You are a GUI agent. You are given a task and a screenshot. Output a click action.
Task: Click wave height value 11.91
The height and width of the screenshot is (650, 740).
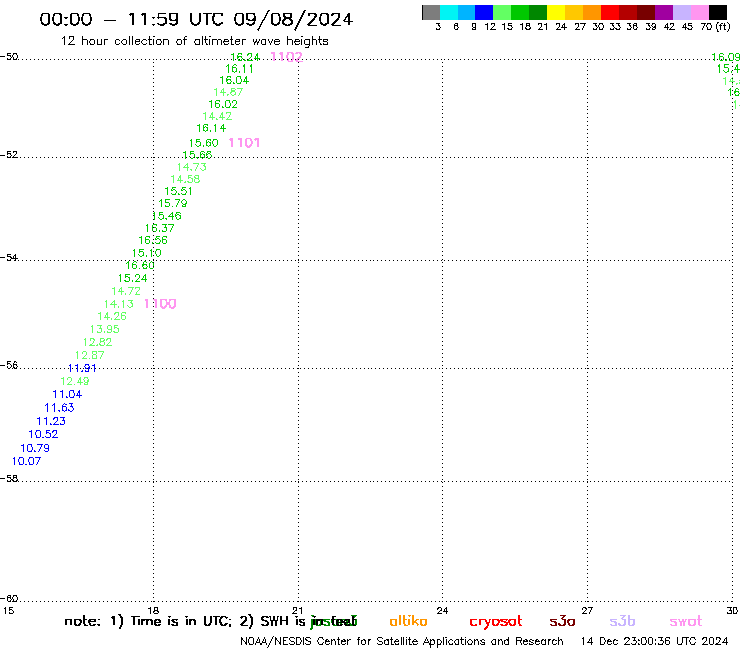[x=82, y=368]
